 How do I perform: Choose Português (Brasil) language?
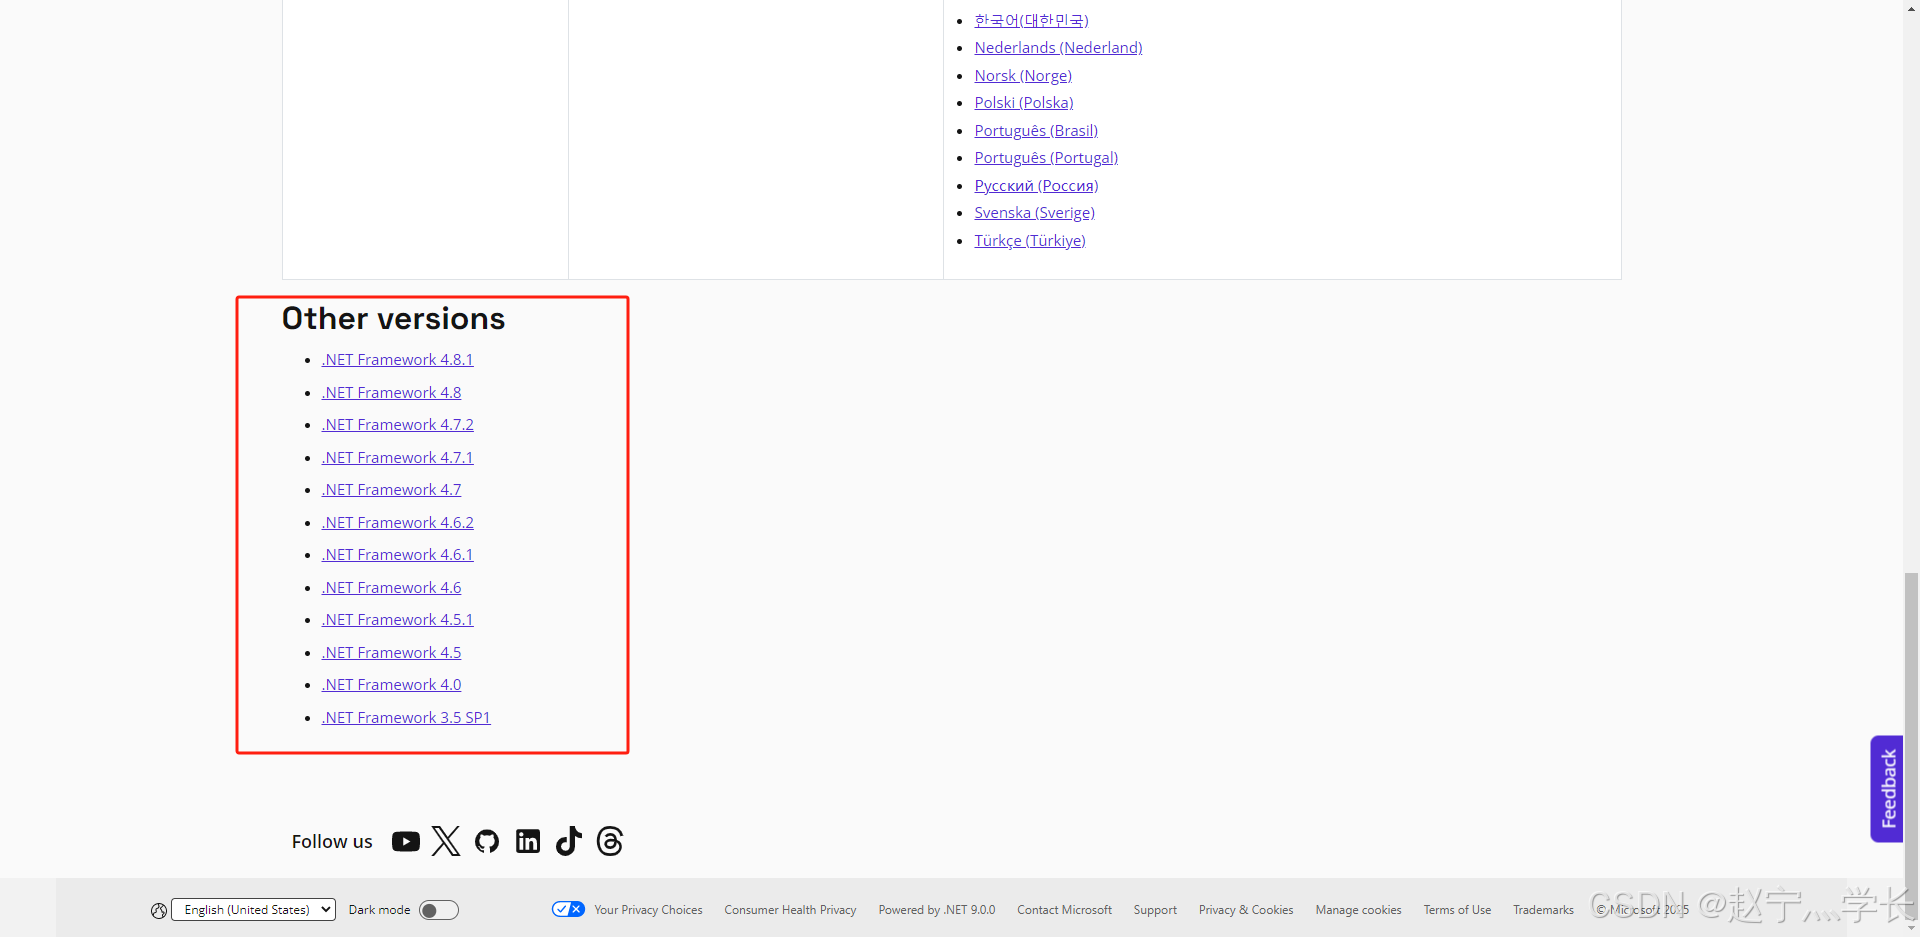[1036, 131]
